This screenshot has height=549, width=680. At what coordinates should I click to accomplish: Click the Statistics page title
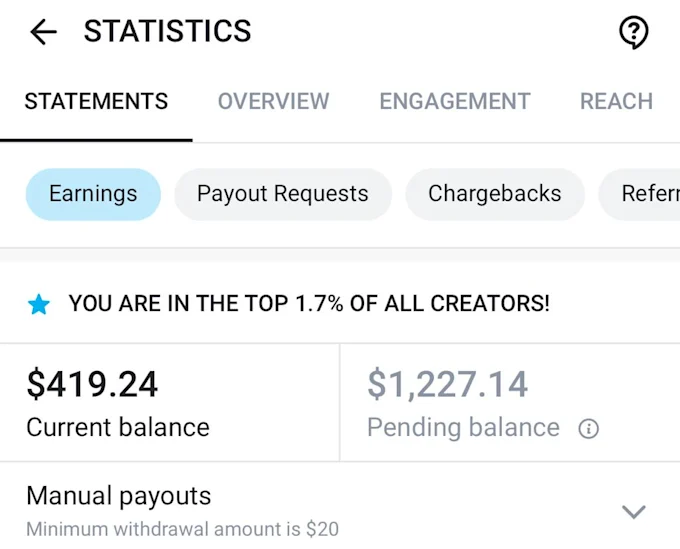click(x=167, y=31)
